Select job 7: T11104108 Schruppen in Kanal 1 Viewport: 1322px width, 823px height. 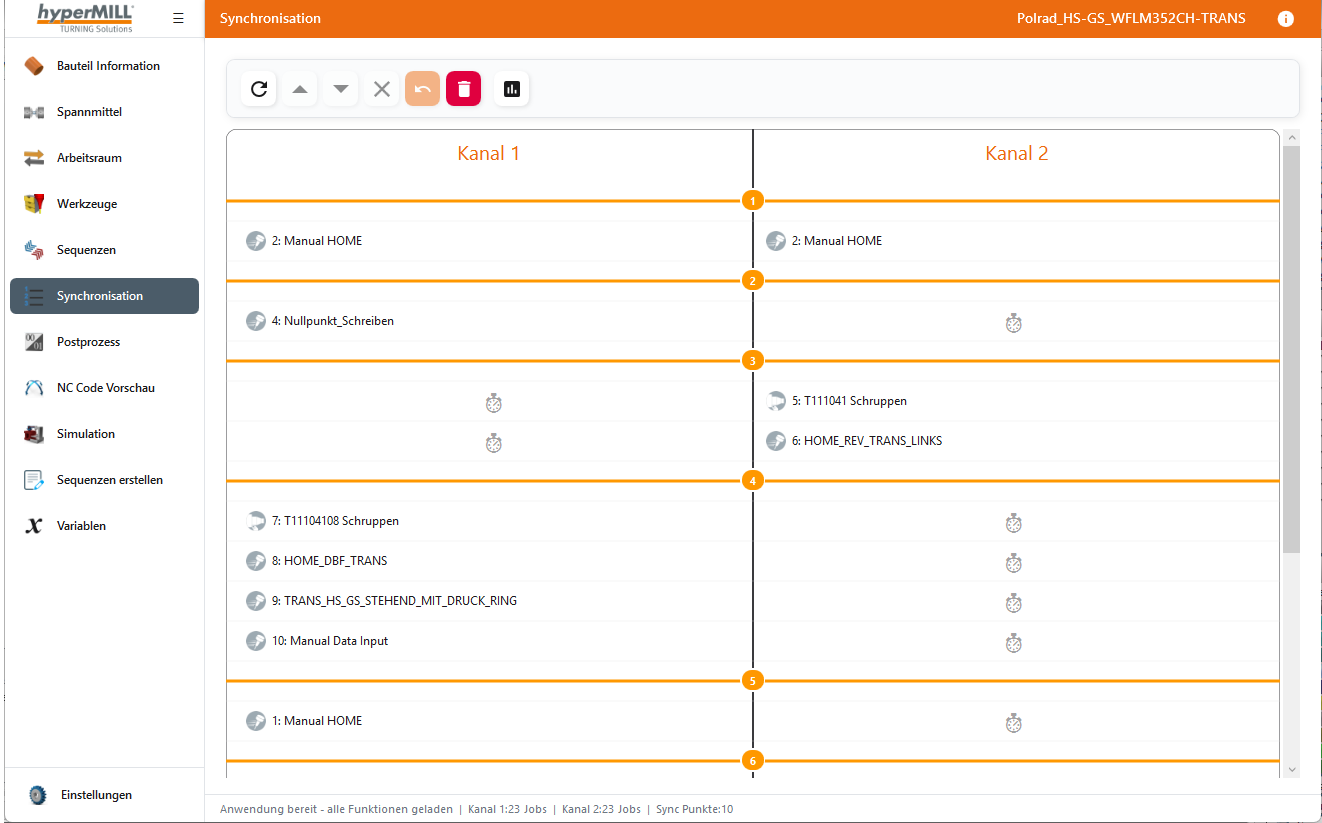[335, 521]
